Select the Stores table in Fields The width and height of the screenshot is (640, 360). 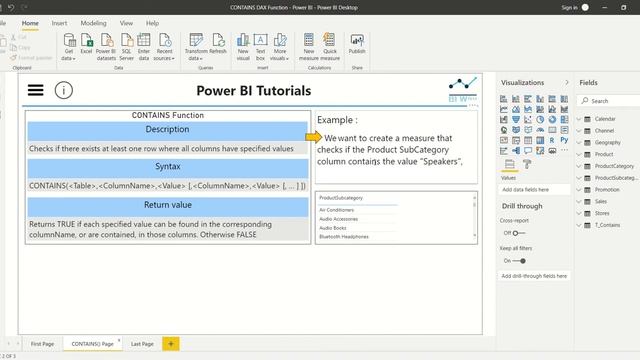pyautogui.click(x=602, y=213)
